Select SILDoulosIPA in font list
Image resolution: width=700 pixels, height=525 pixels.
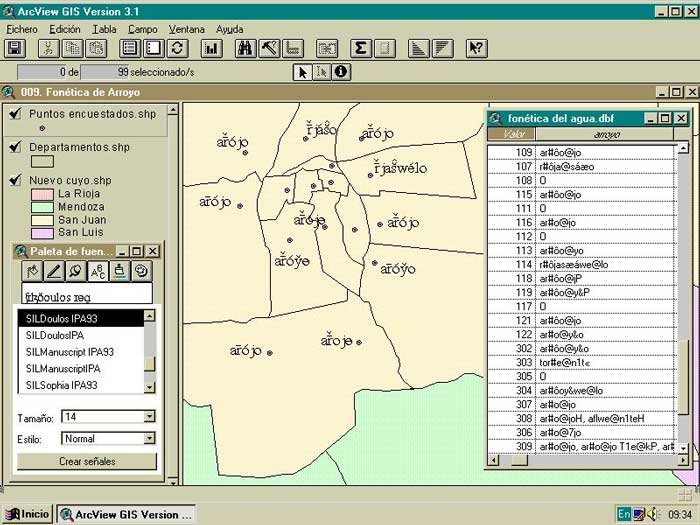(81, 335)
